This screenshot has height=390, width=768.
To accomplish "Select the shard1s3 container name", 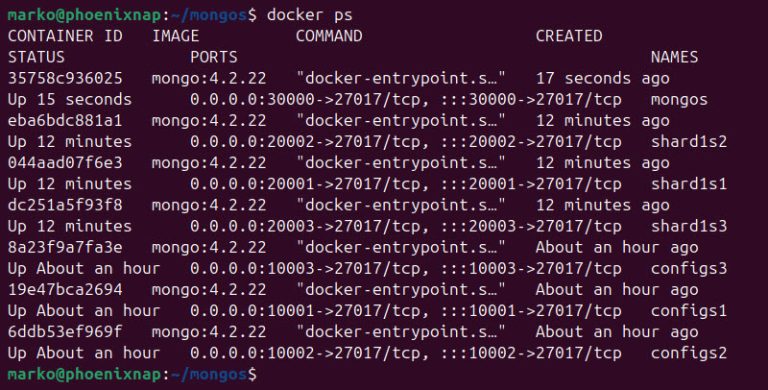I will (689, 226).
